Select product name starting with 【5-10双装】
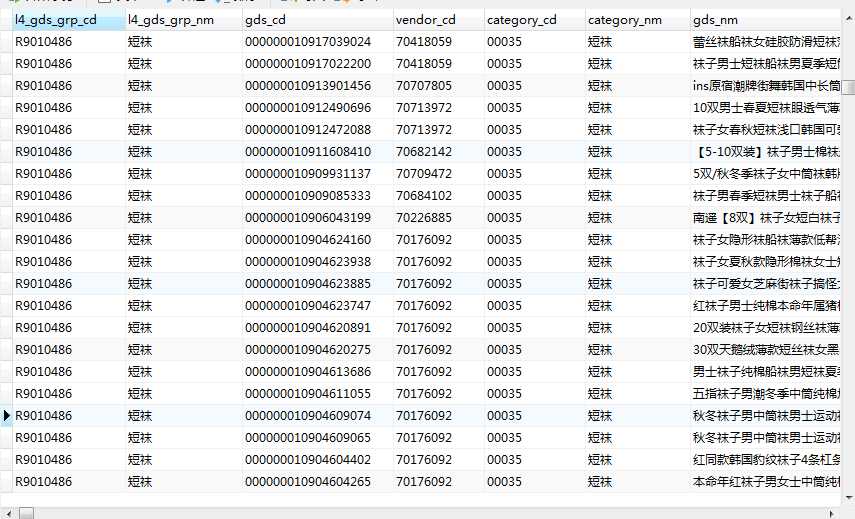Viewport: 855px width, 519px height. coord(766,152)
